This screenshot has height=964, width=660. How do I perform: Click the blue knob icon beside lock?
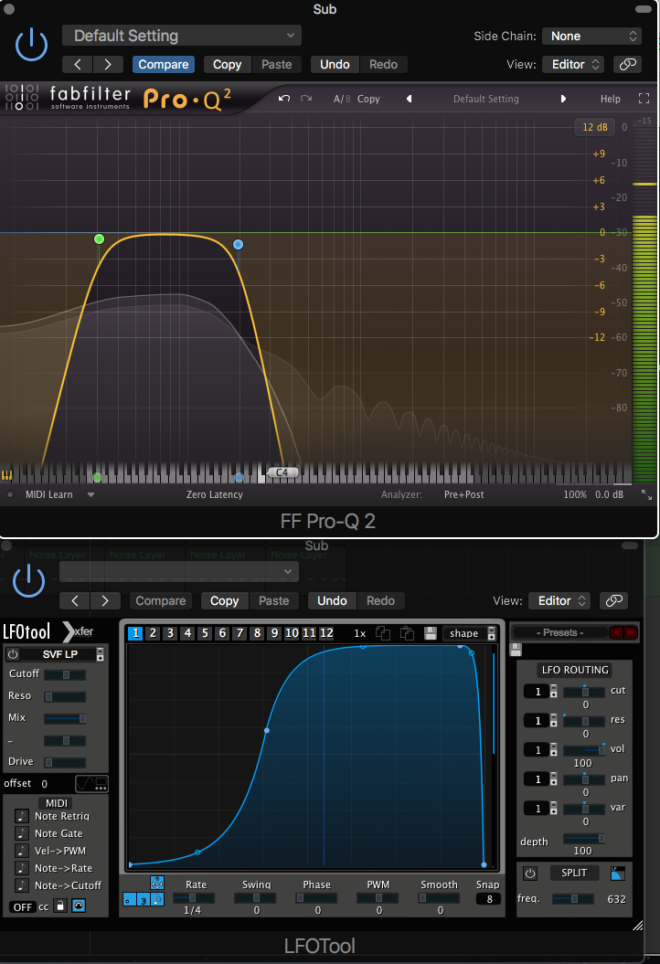click(79, 906)
